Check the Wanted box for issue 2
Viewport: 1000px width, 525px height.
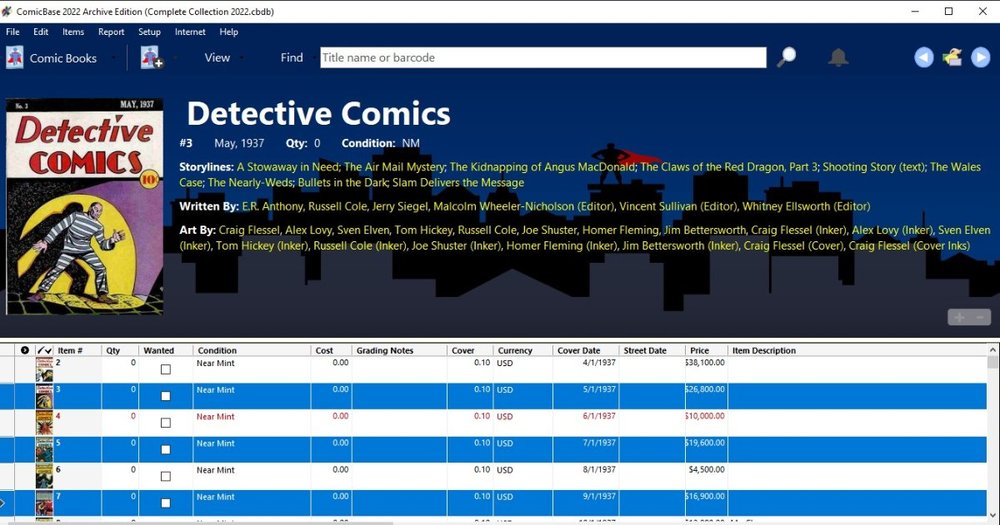pos(166,370)
